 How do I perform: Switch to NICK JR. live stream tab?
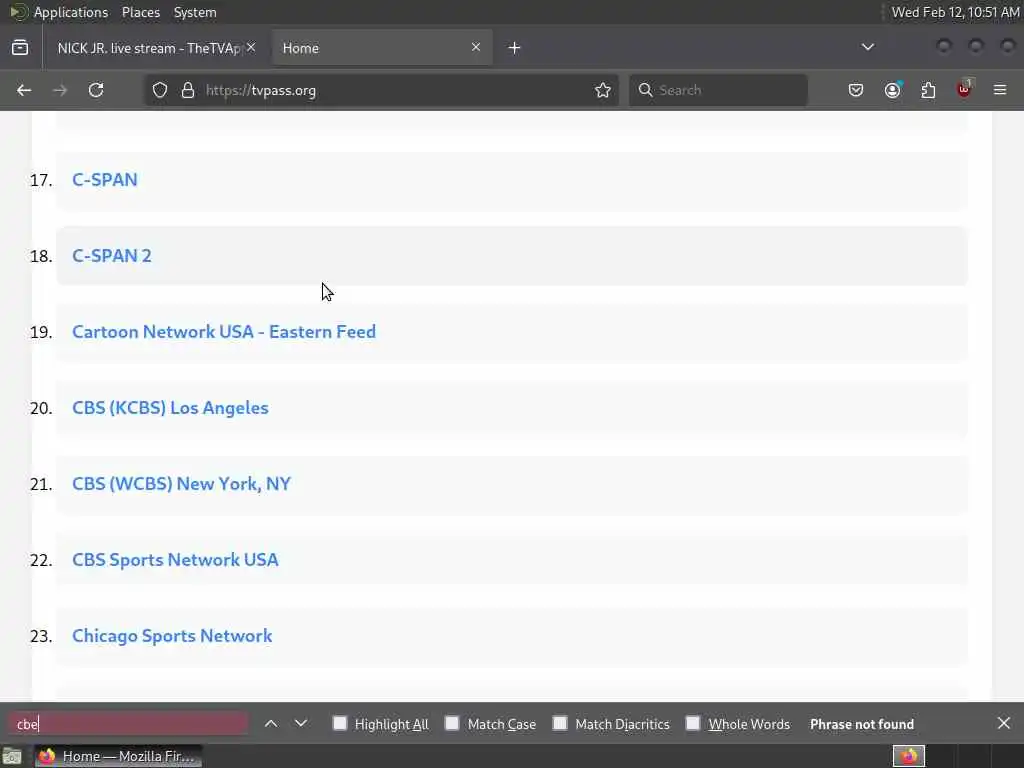152,48
